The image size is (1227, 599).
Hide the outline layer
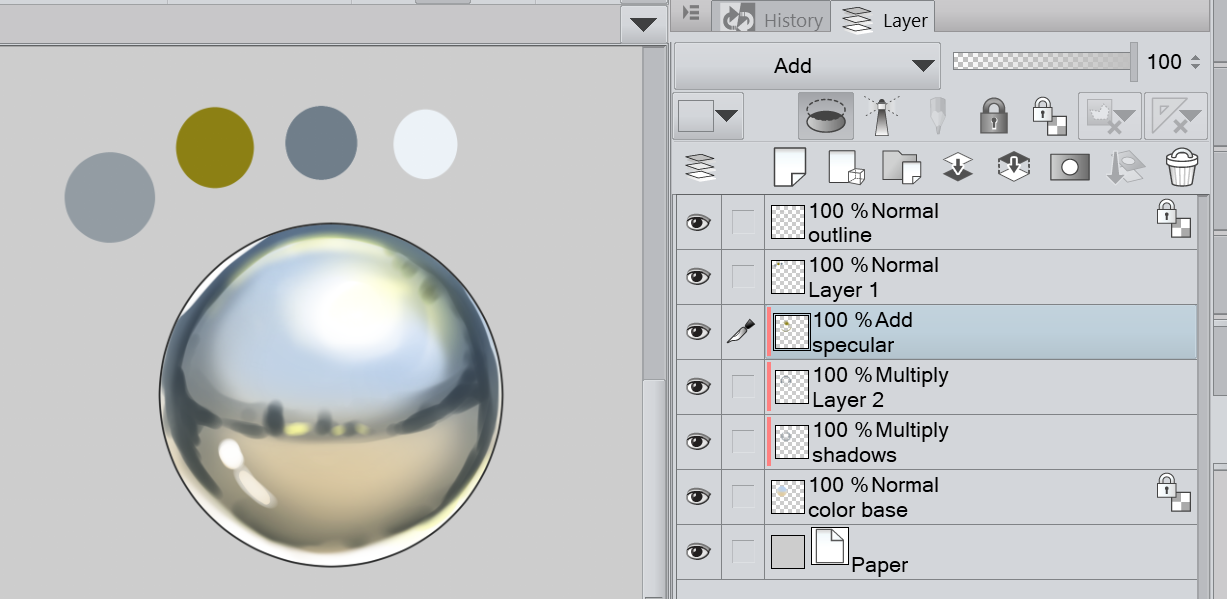tap(697, 222)
